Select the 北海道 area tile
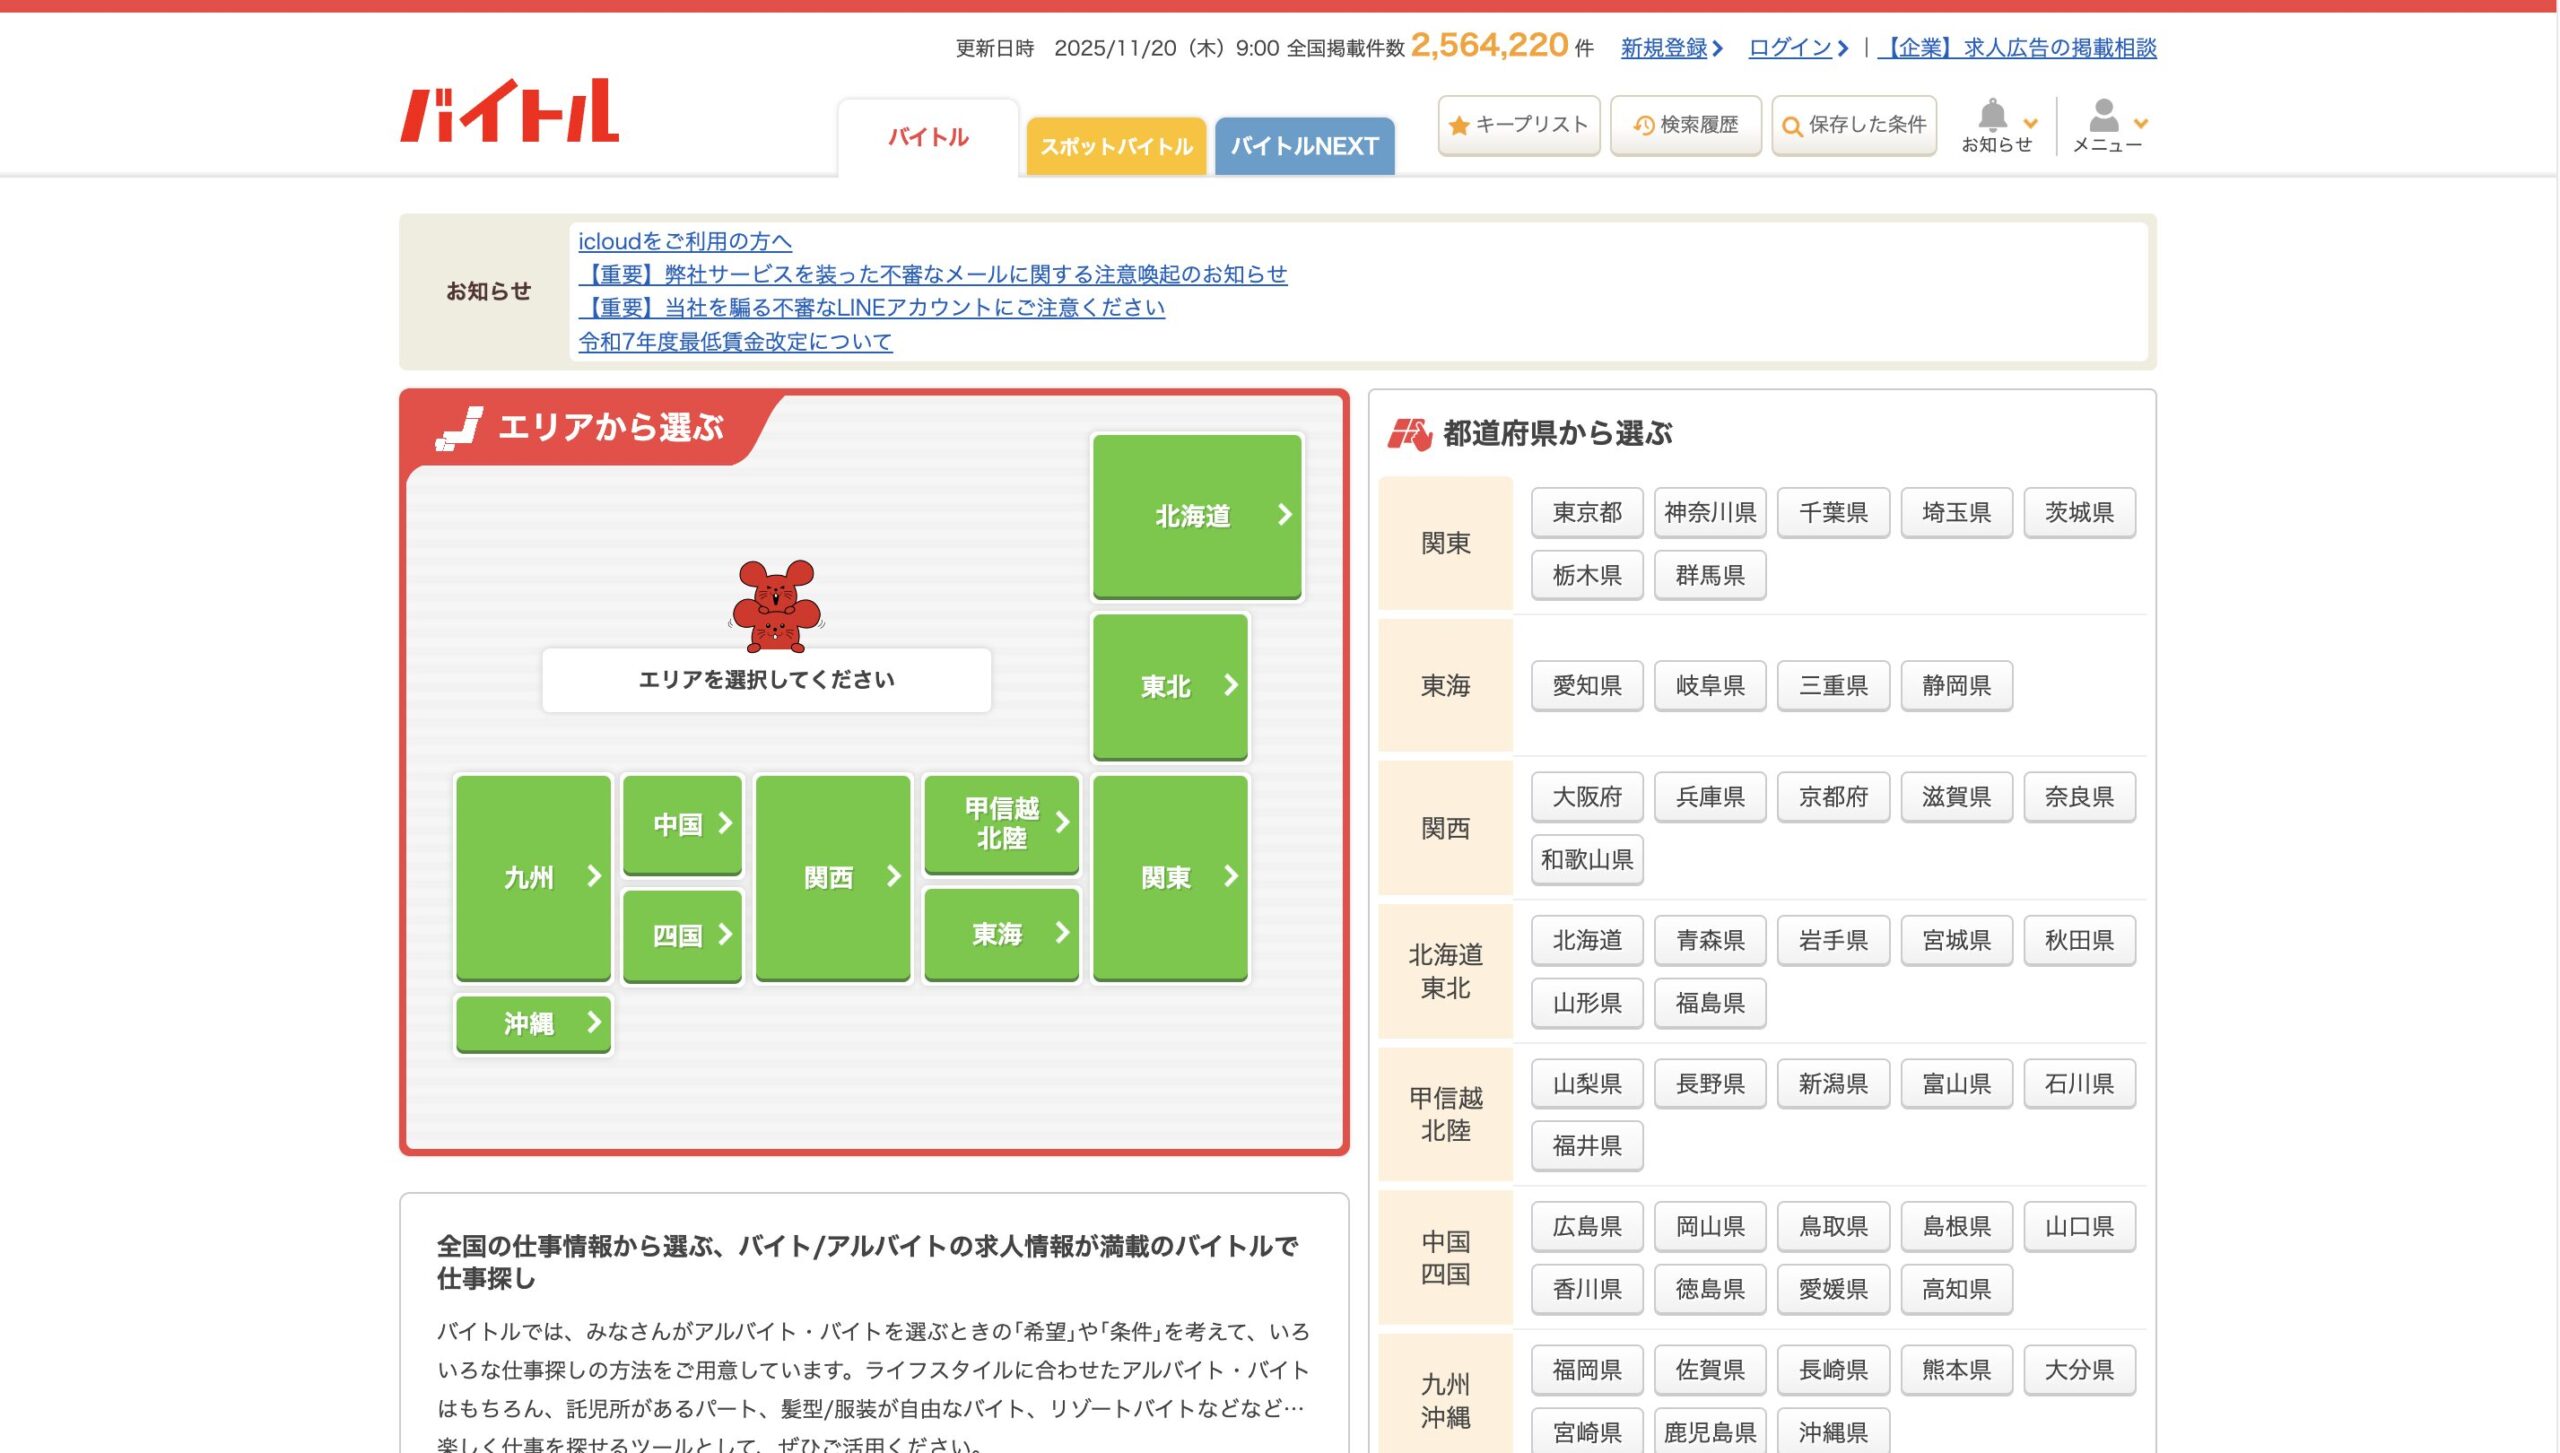This screenshot has width=2560, height=1453. pyautogui.click(x=1196, y=516)
